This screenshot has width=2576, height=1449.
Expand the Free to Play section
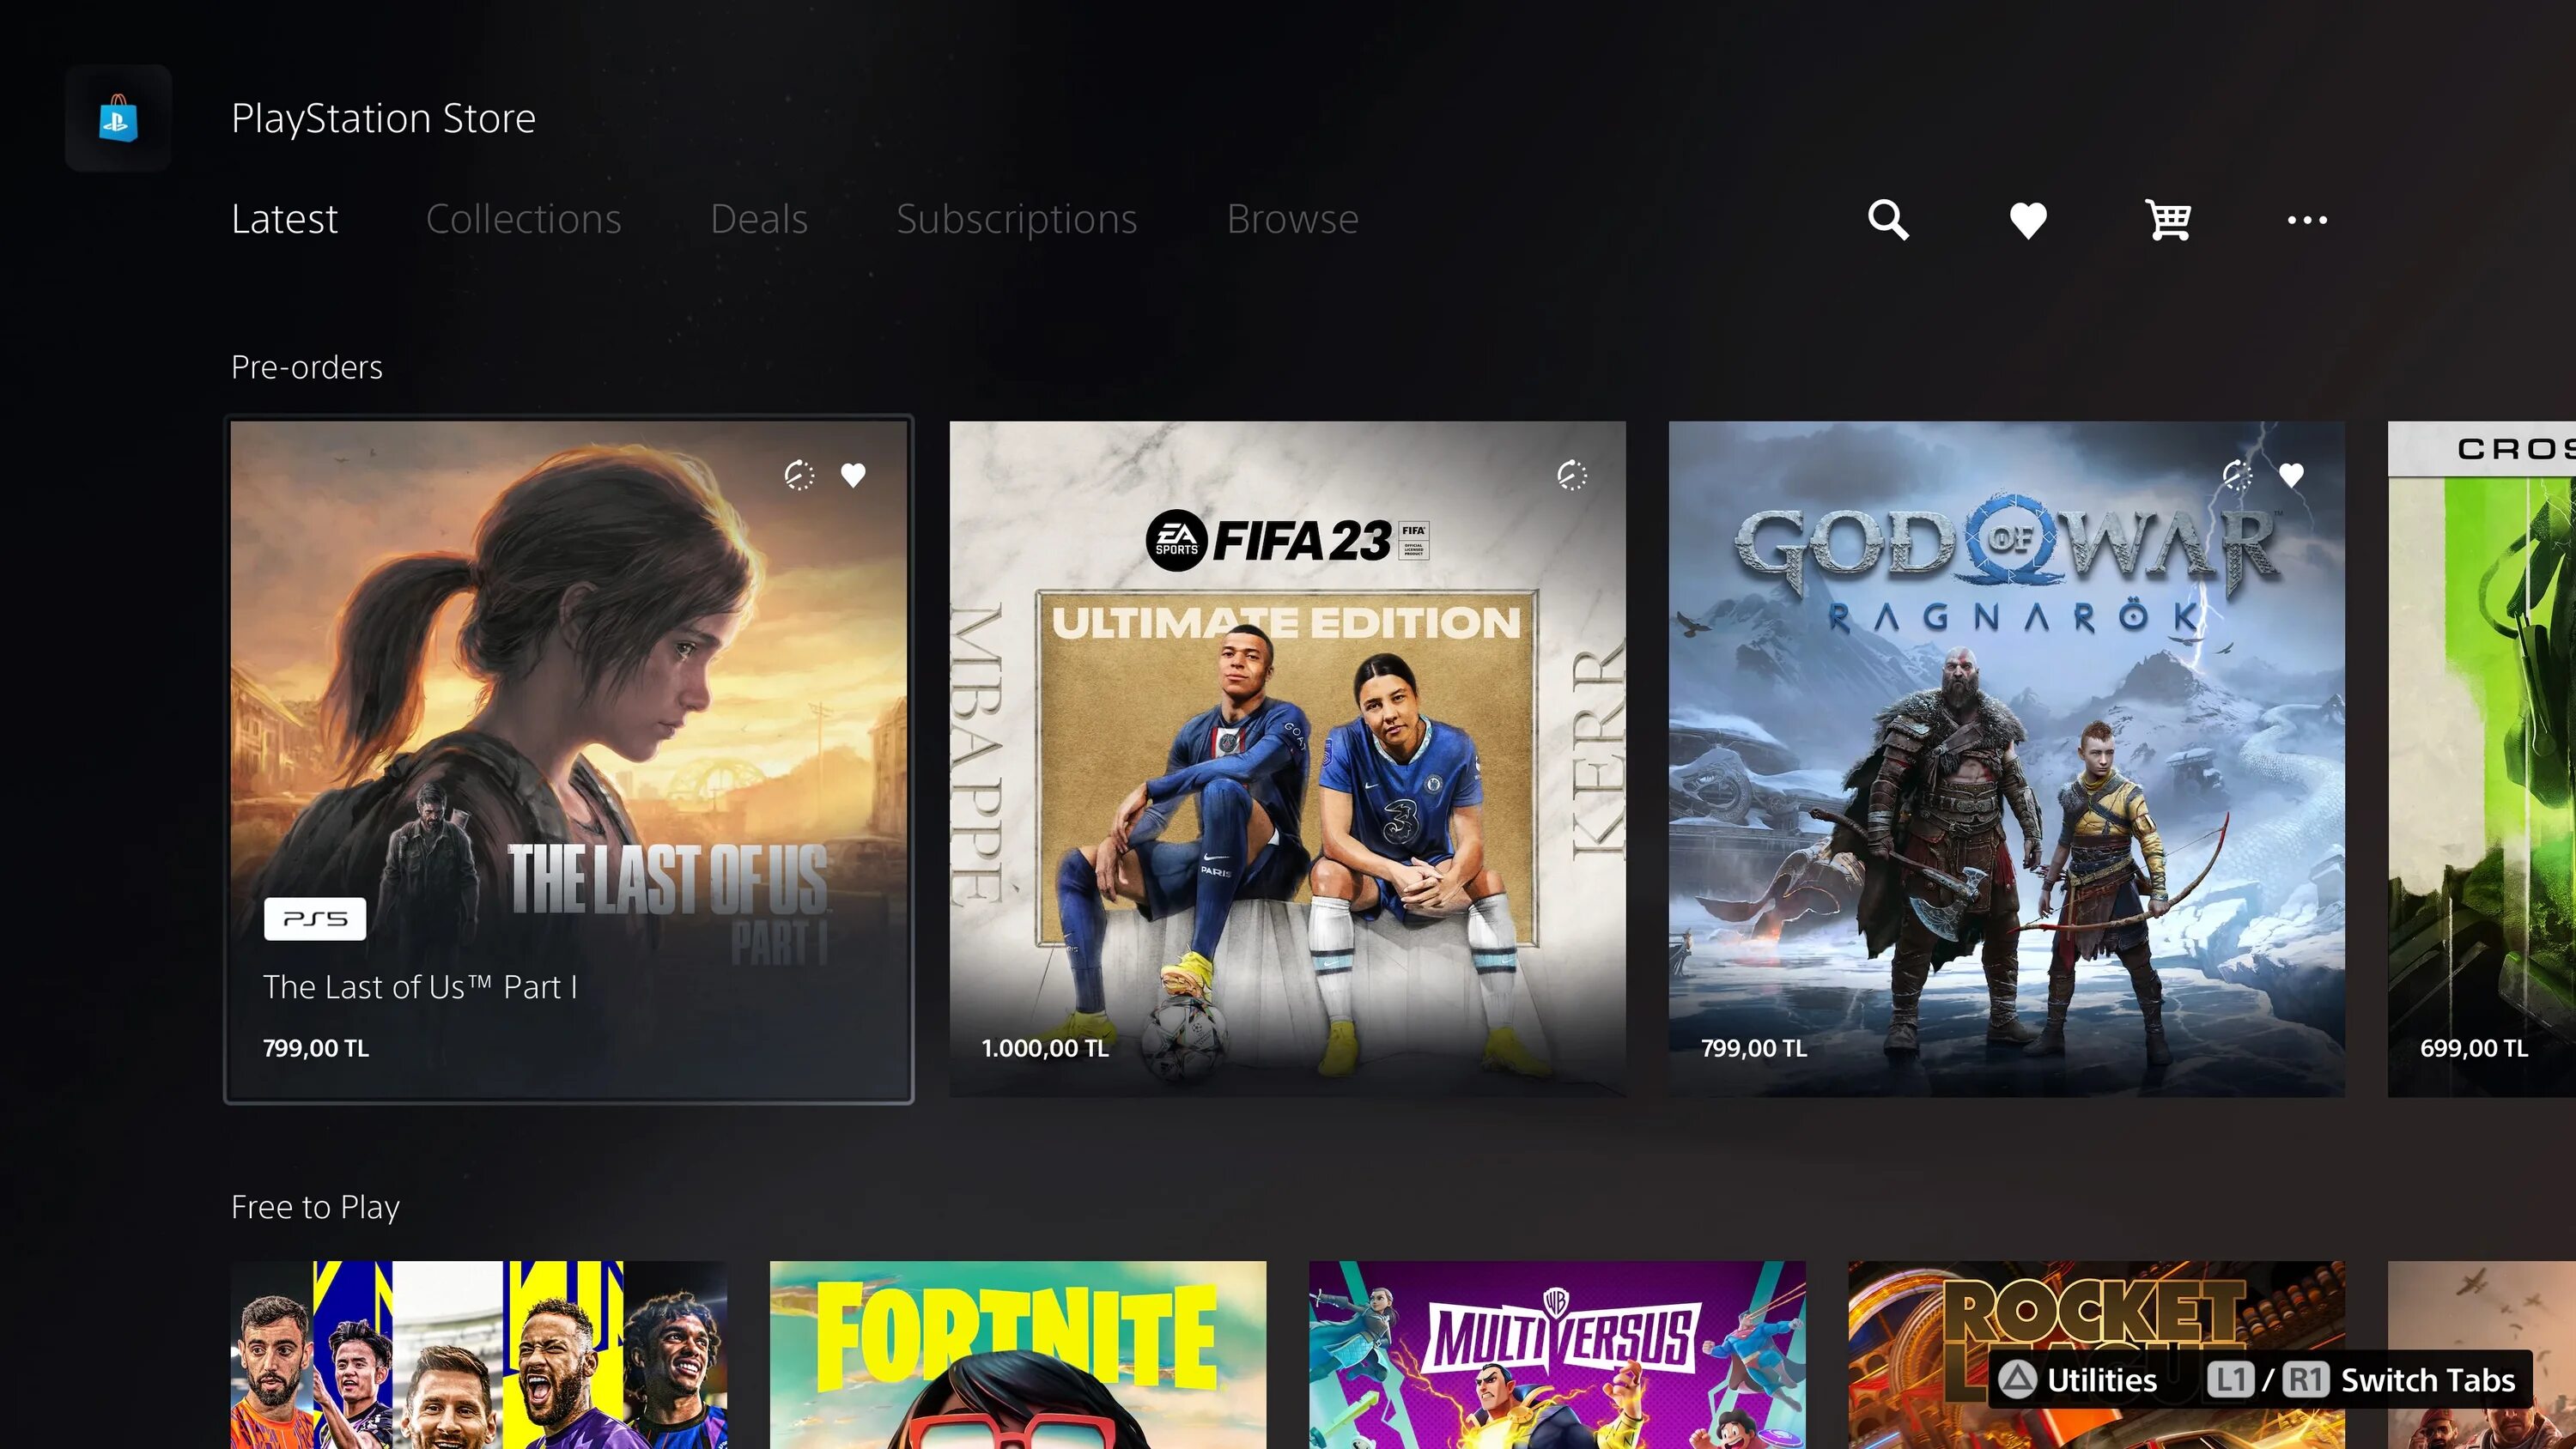click(315, 1207)
